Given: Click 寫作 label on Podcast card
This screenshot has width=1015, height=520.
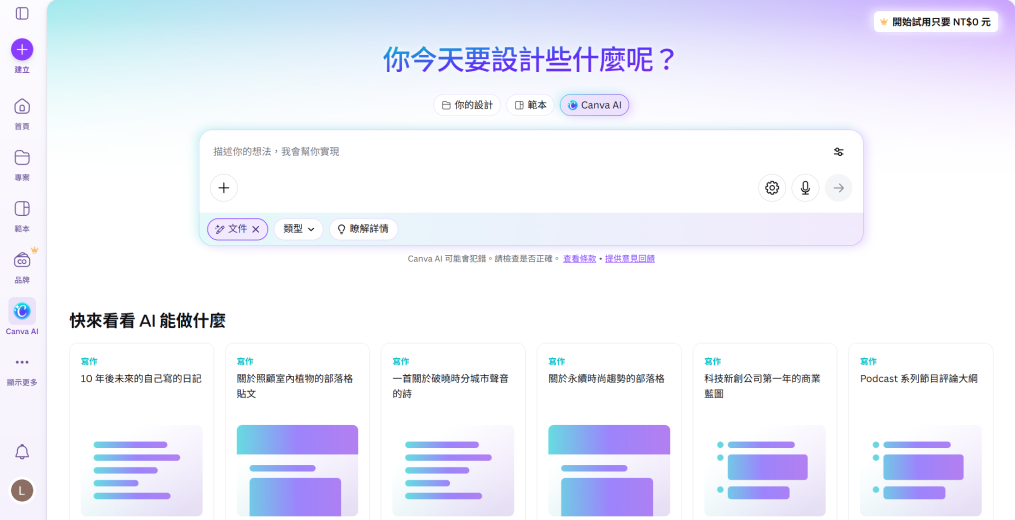Looking at the screenshot, I should (868, 361).
